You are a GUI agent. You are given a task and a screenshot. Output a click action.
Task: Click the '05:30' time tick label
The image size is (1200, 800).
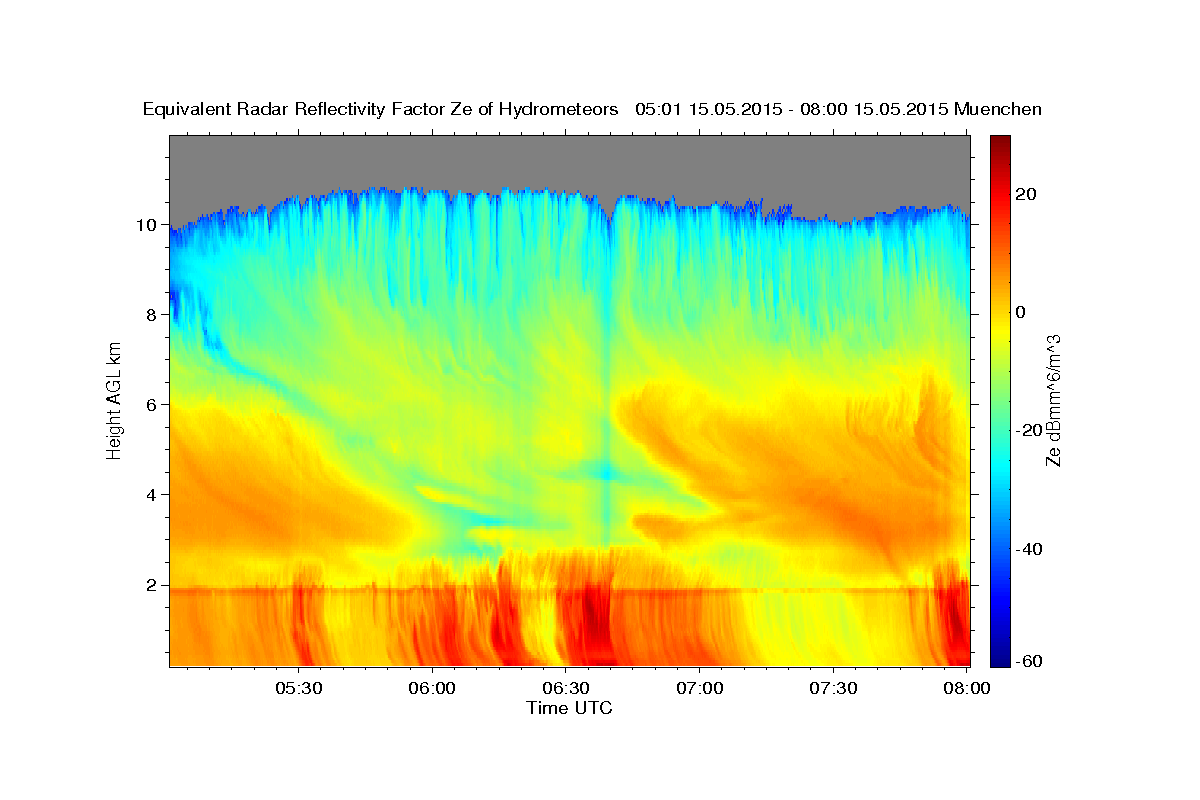[298, 688]
